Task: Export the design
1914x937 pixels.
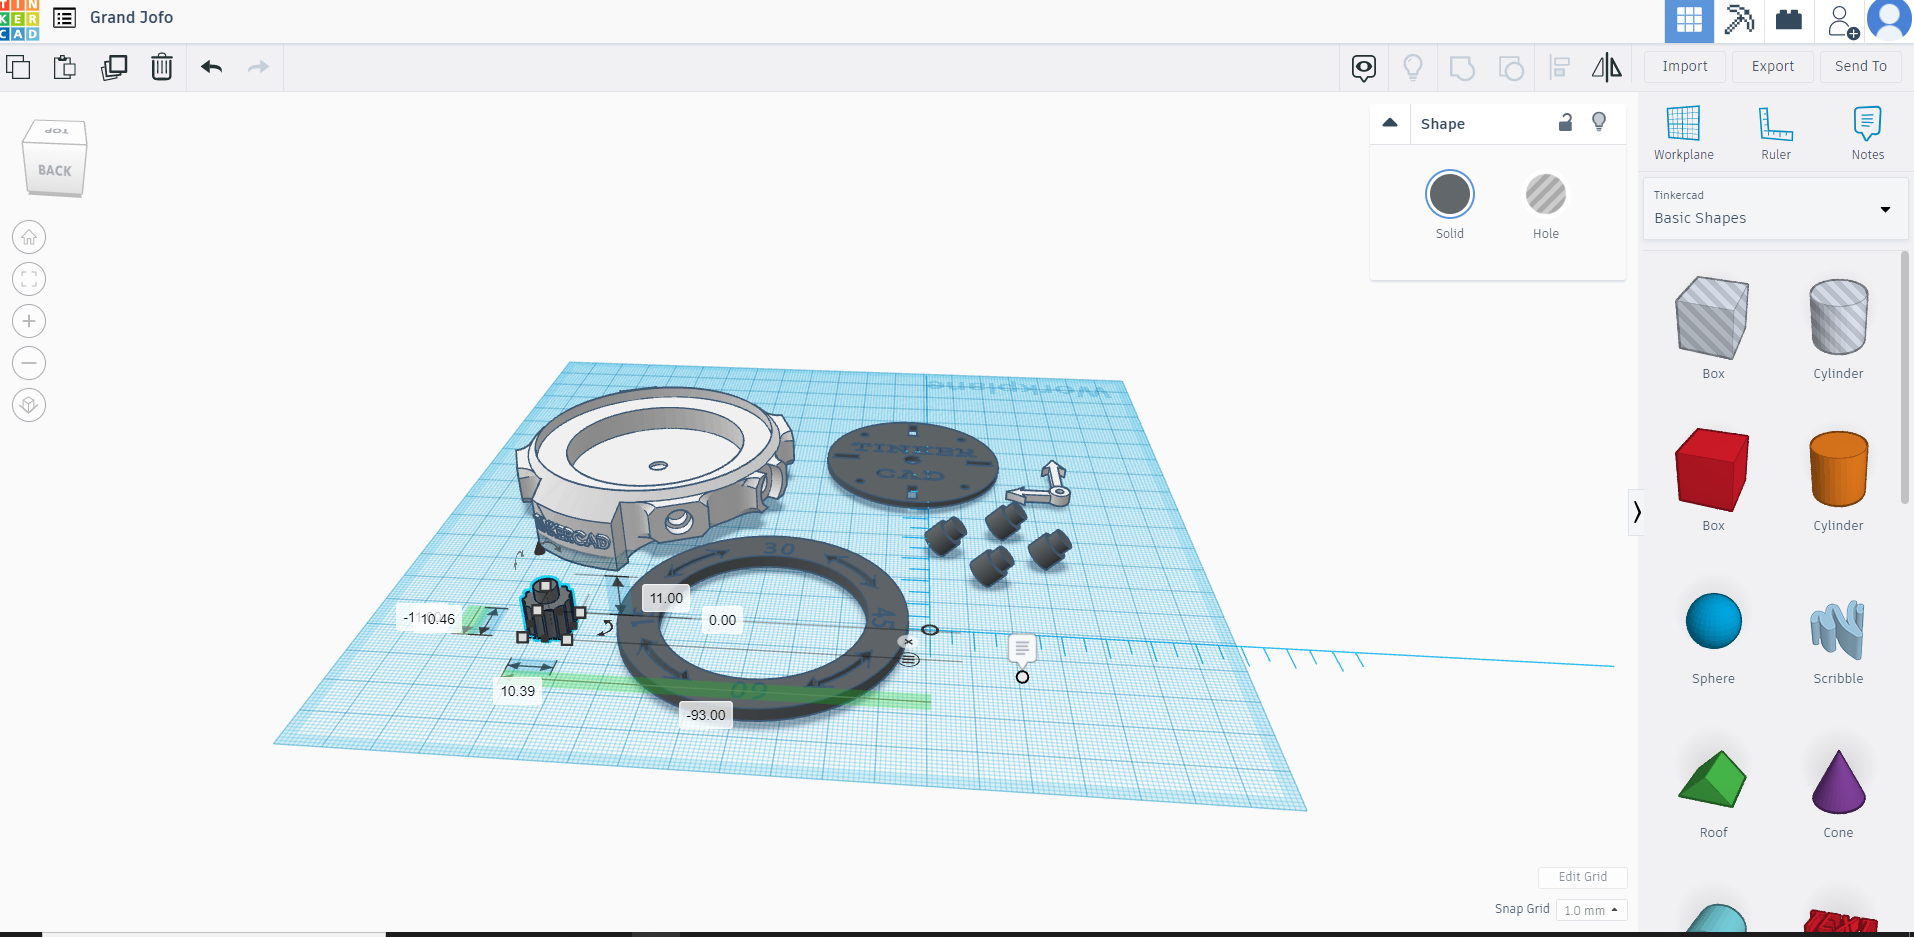Action: point(1772,66)
